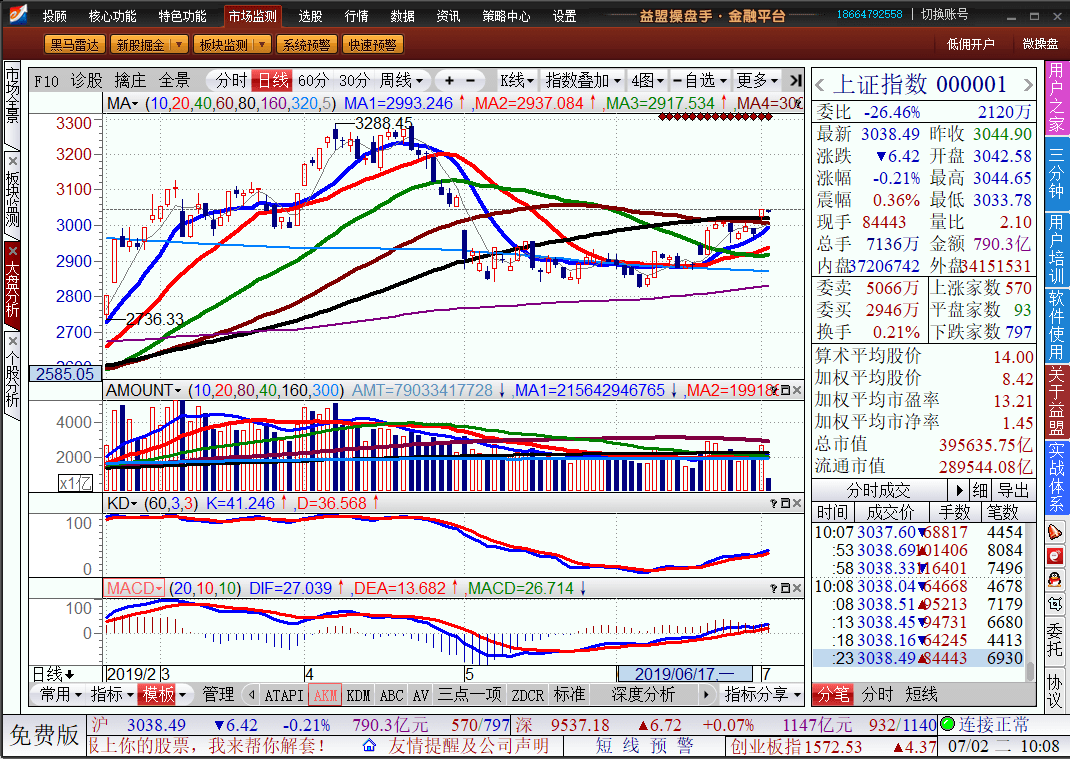1070x759 pixels.
Task: Toggle the 细 detail button
Action: (x=980, y=490)
